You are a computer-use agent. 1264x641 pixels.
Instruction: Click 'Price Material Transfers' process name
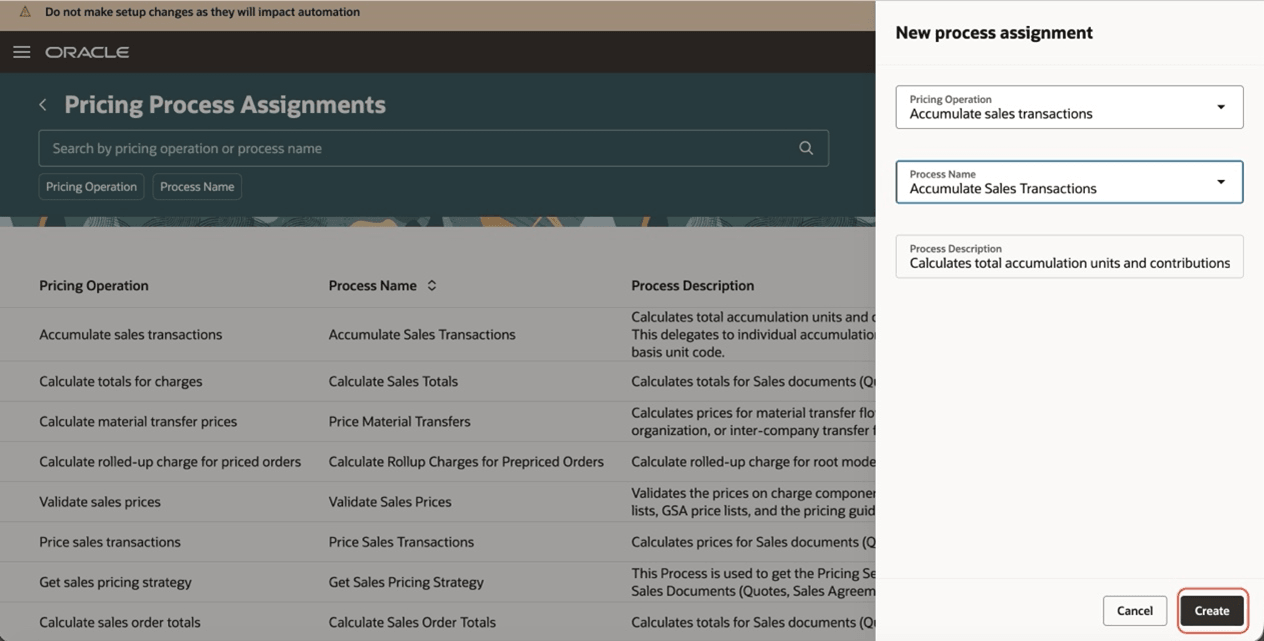400,422
